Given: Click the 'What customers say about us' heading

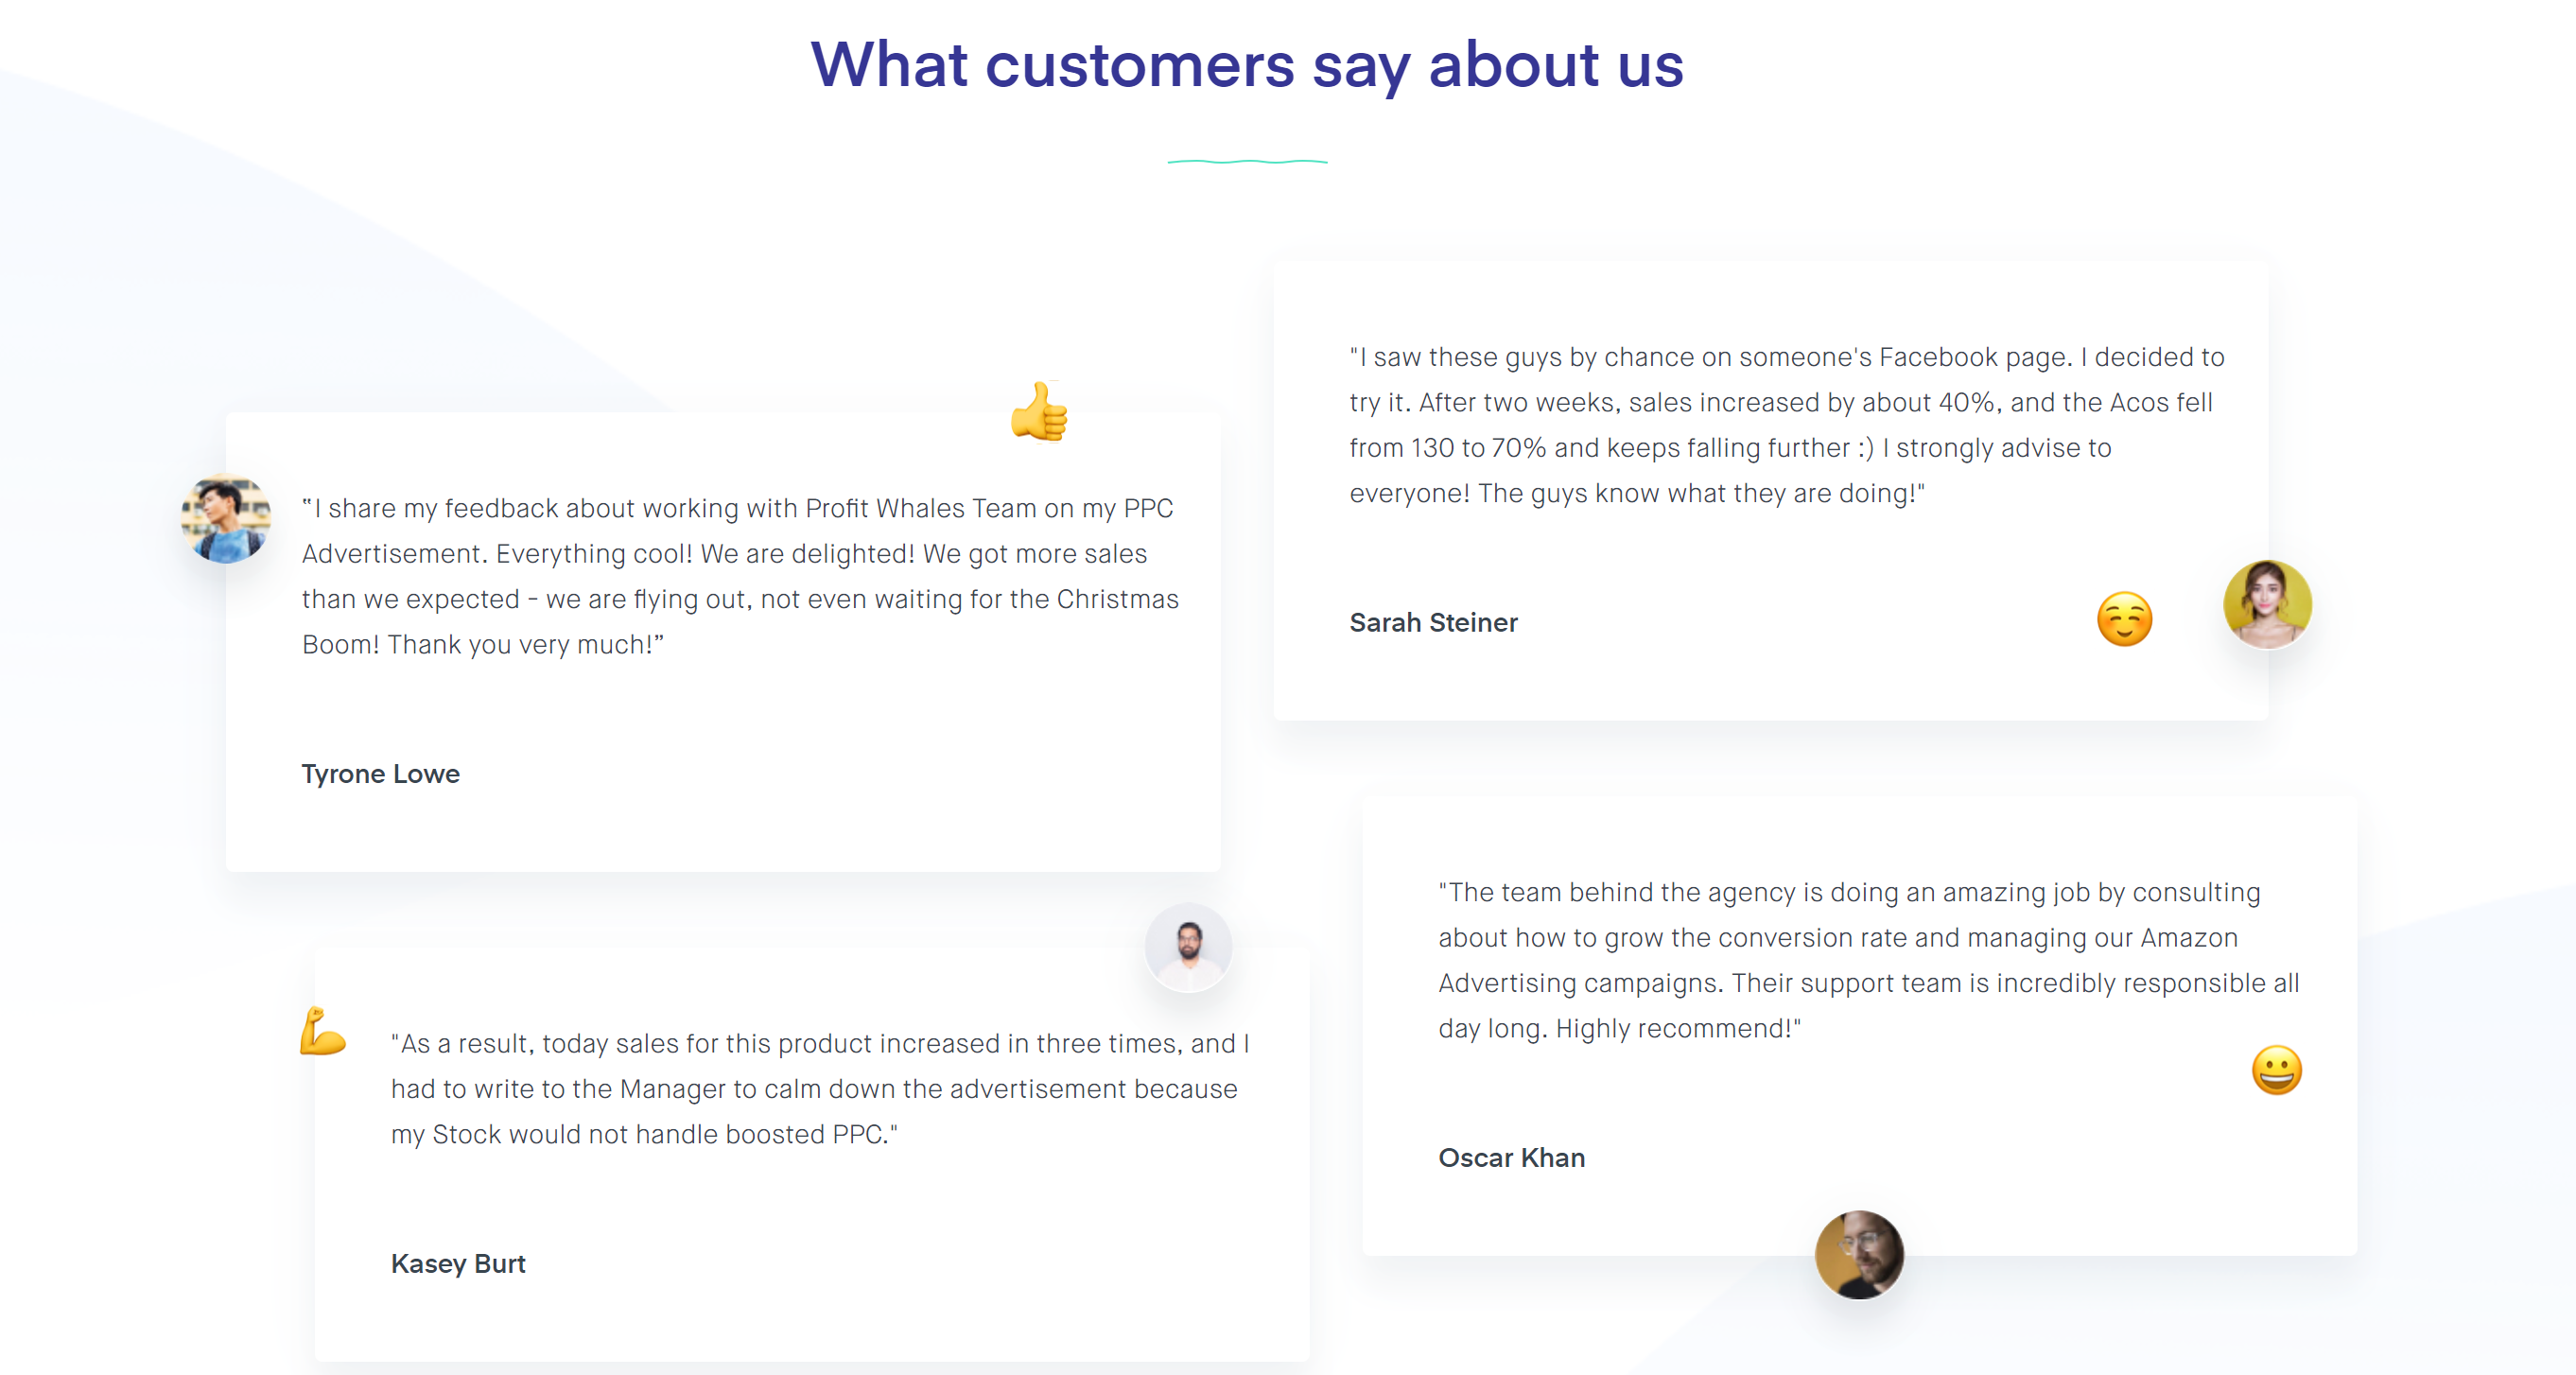Looking at the screenshot, I should (1247, 65).
